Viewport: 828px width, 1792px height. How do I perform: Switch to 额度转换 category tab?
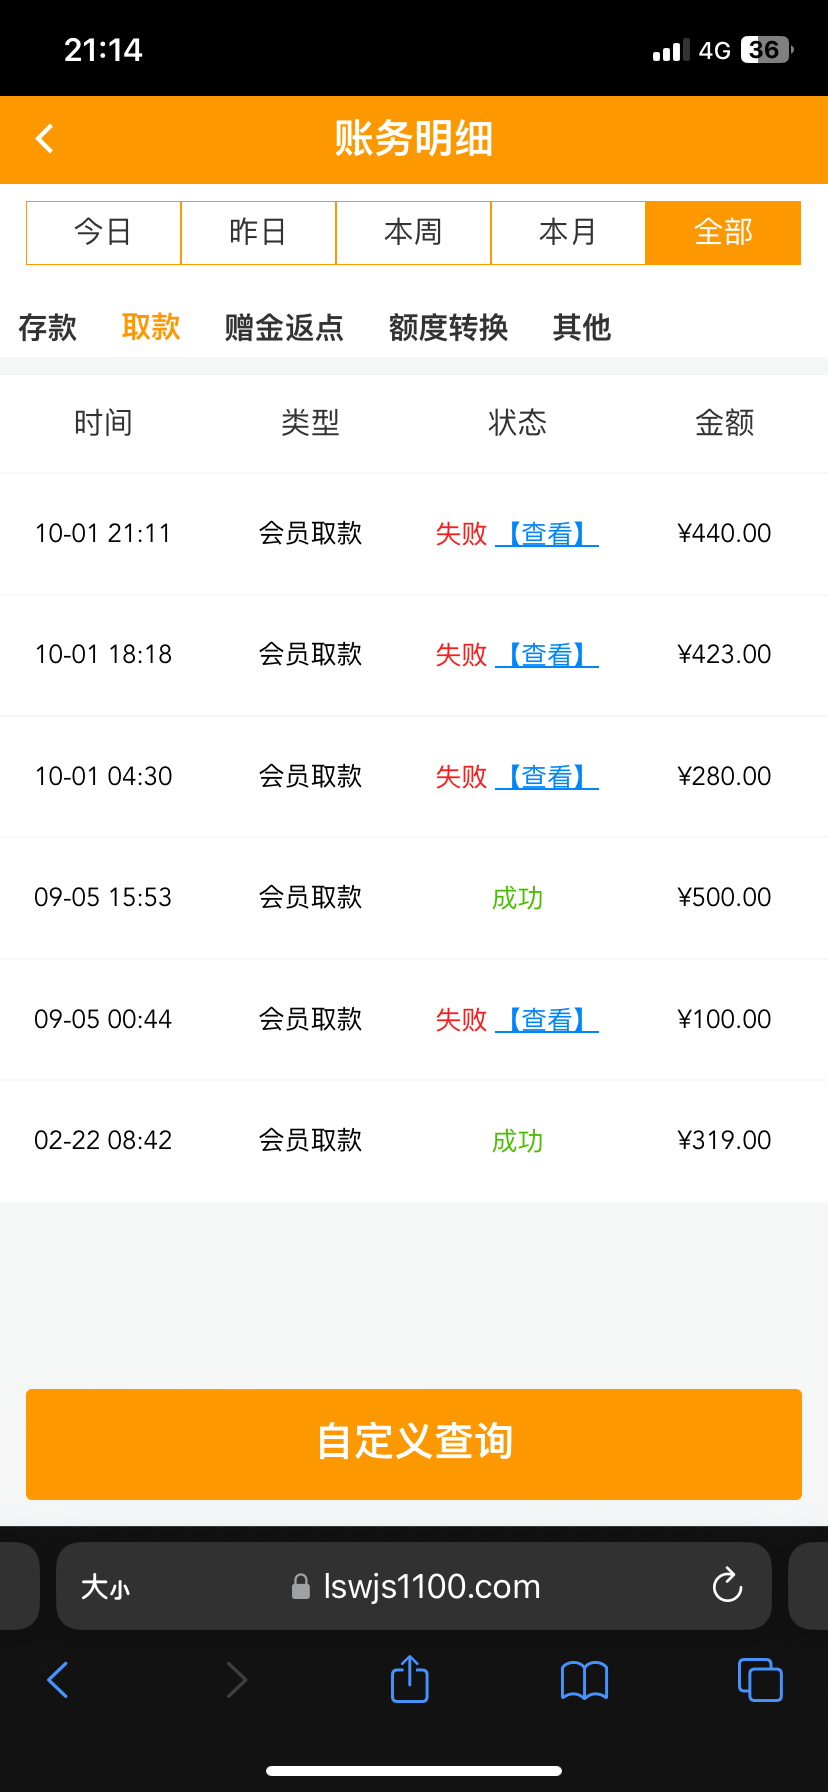[x=448, y=327]
